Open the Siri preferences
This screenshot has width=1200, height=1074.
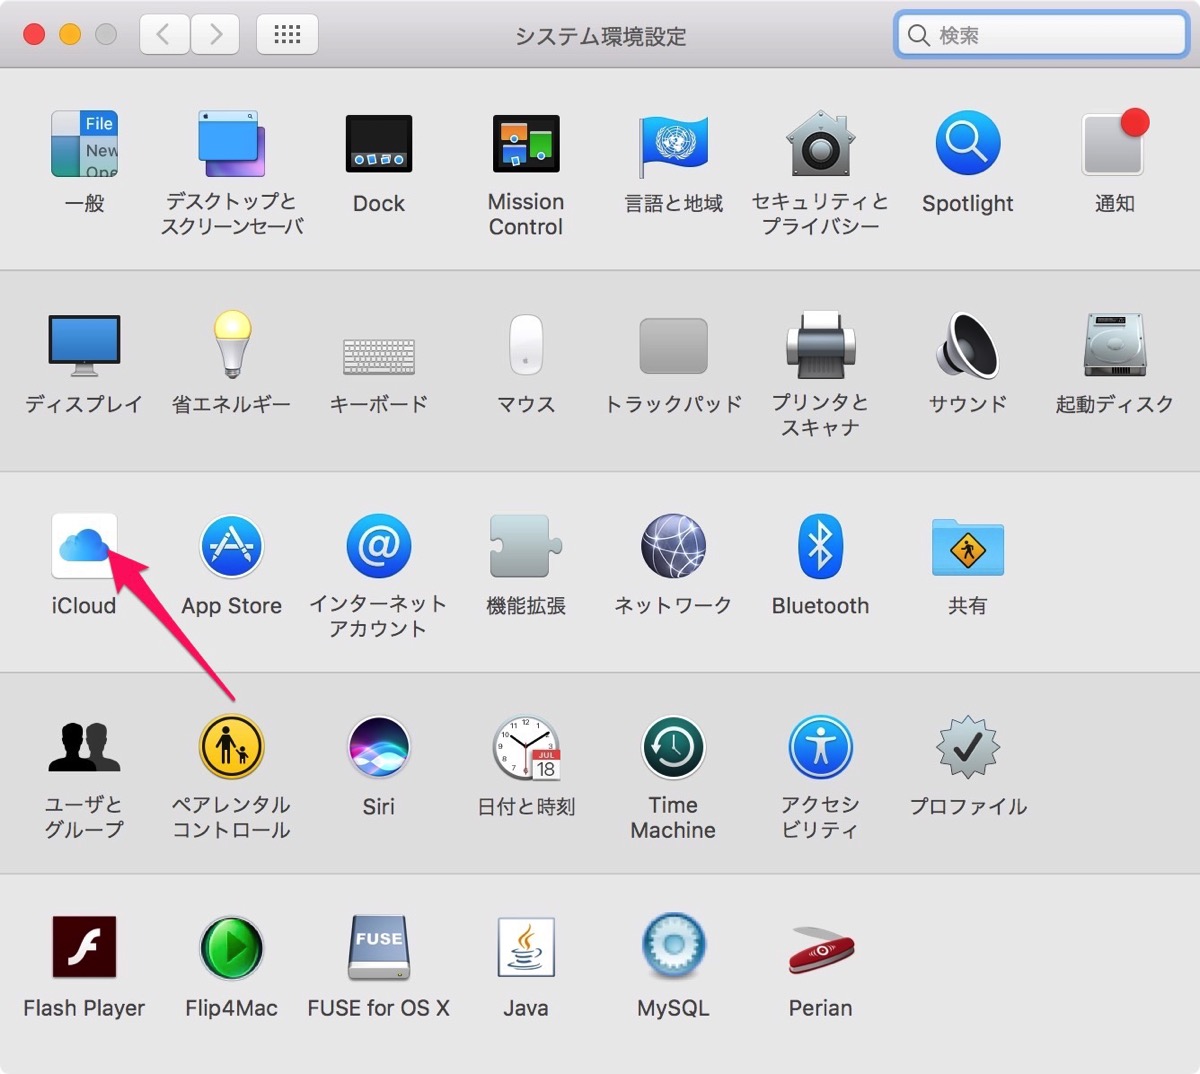pyautogui.click(x=379, y=748)
